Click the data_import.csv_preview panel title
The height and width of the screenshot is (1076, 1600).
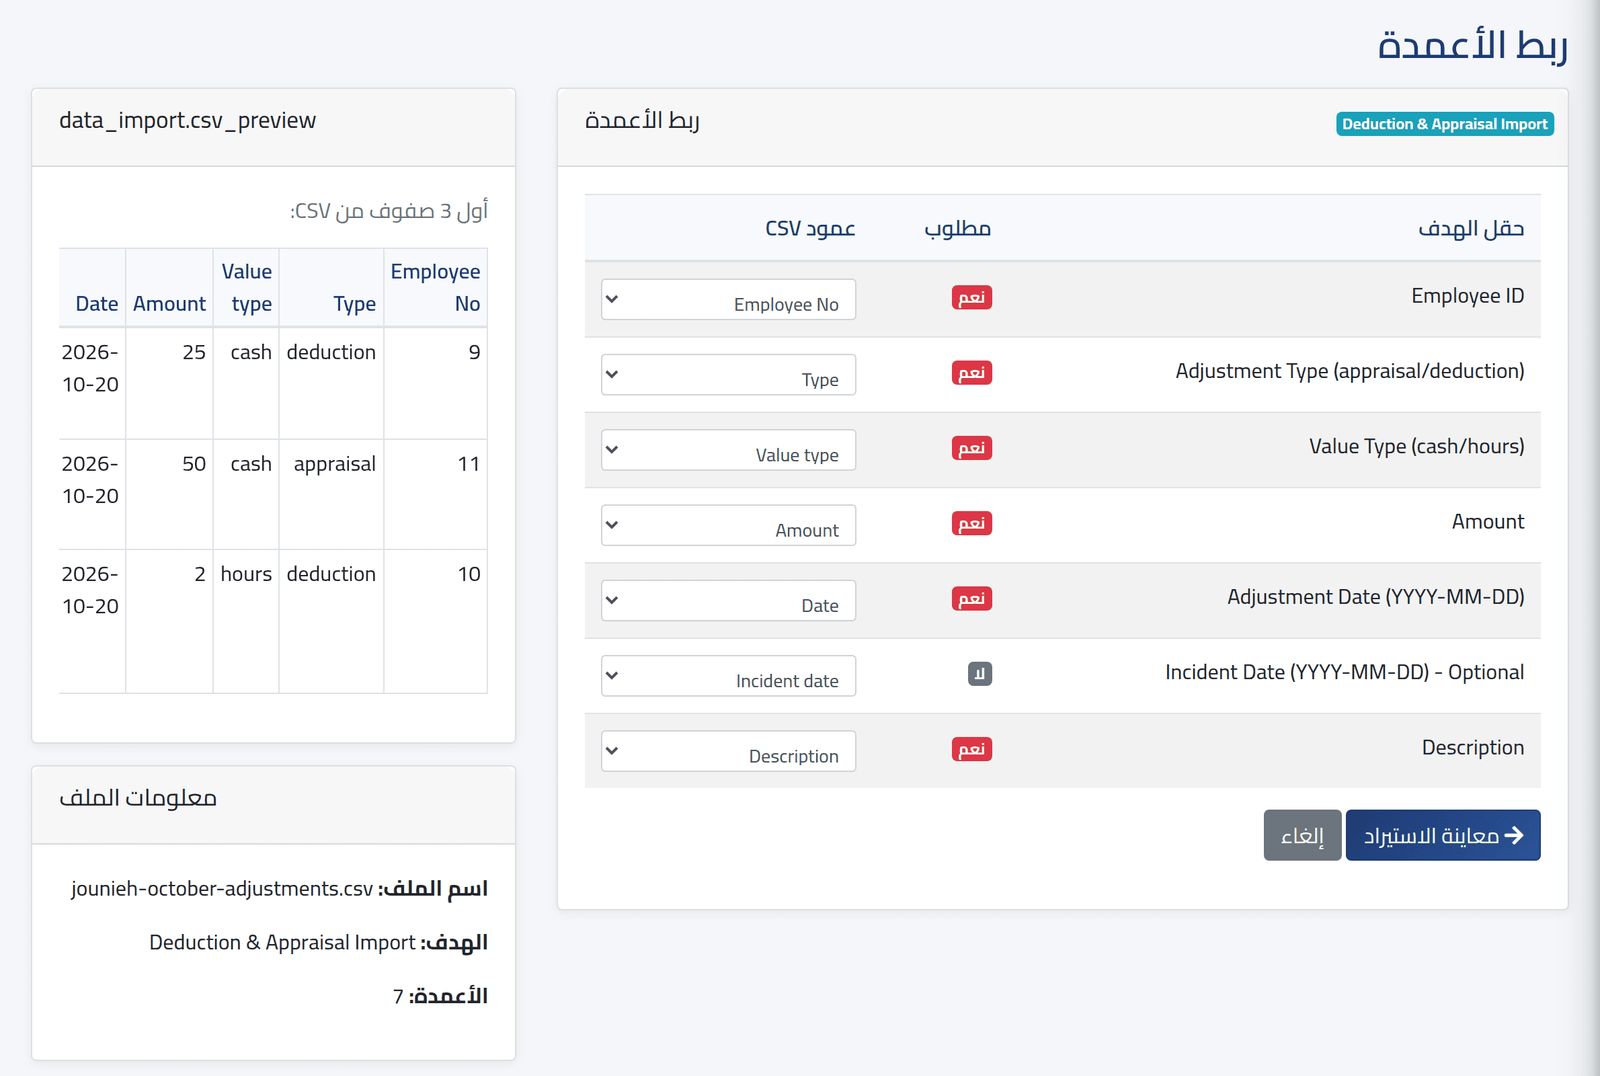(187, 121)
